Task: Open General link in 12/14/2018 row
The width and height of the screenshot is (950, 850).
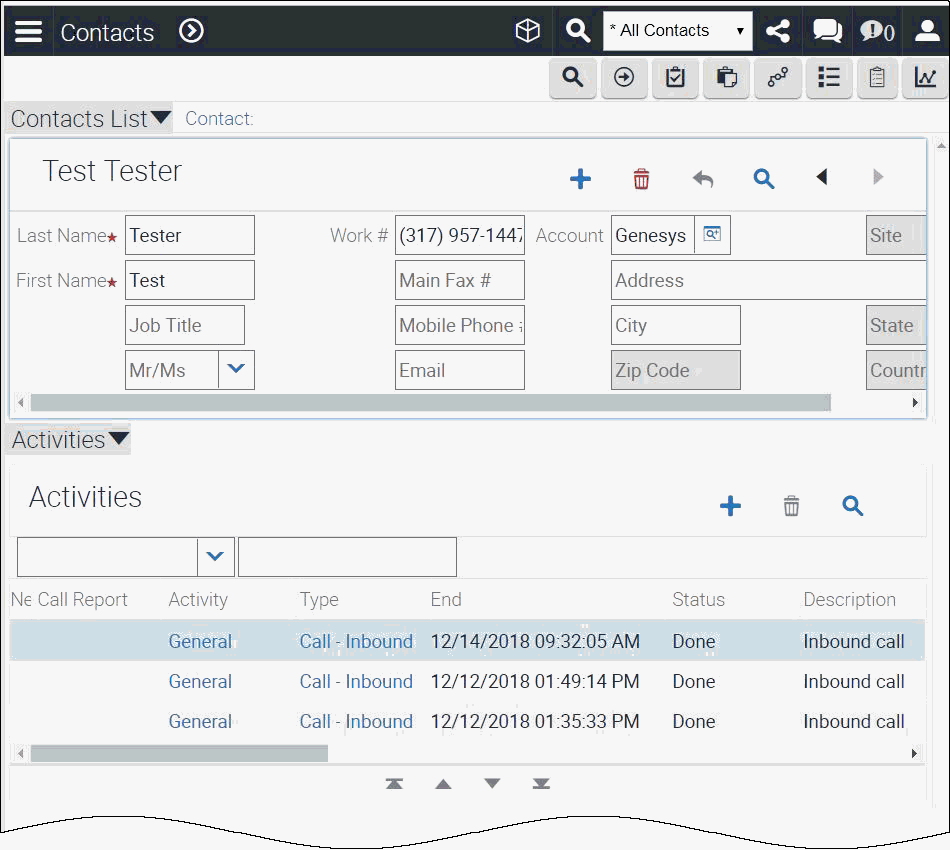Action: pyautogui.click(x=200, y=641)
